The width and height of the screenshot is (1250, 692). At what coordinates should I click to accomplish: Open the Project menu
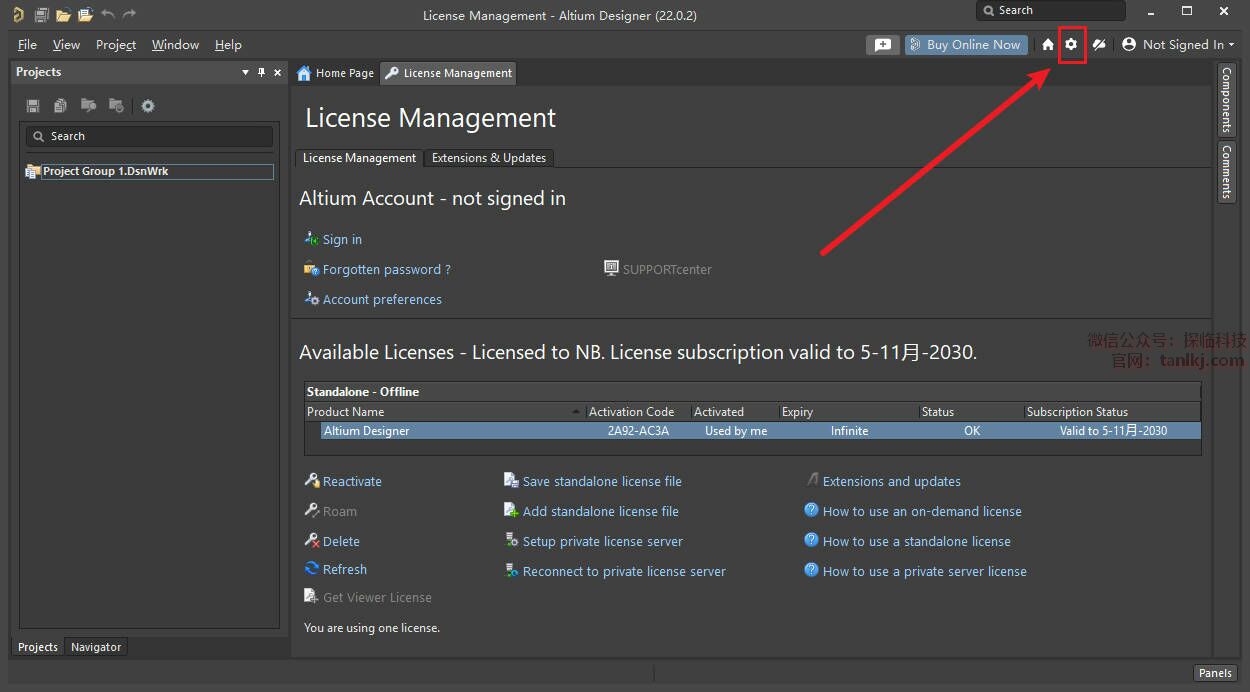pos(116,44)
